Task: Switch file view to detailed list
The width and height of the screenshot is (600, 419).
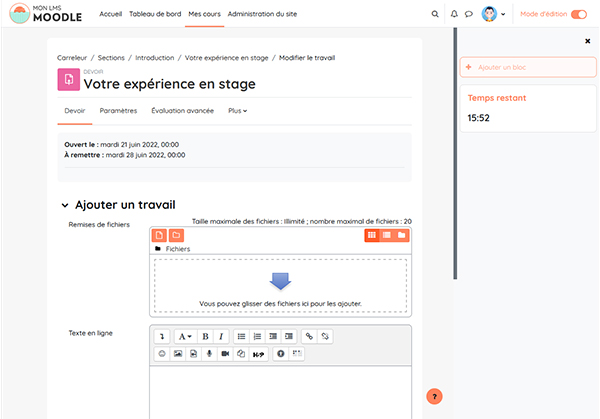Action: coord(387,235)
